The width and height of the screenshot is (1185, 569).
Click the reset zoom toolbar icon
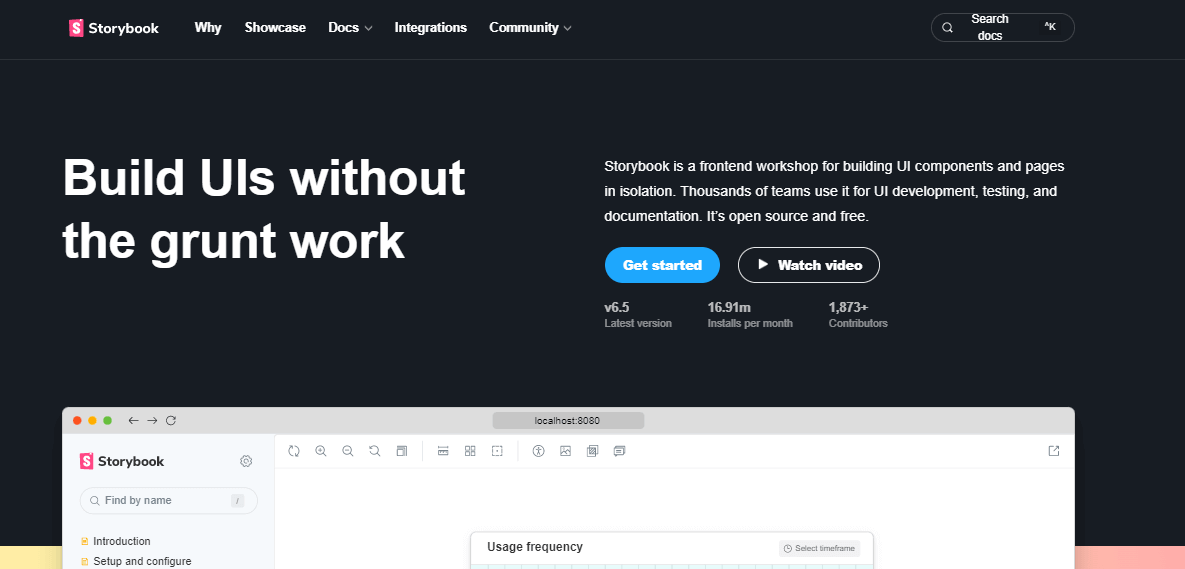374,451
